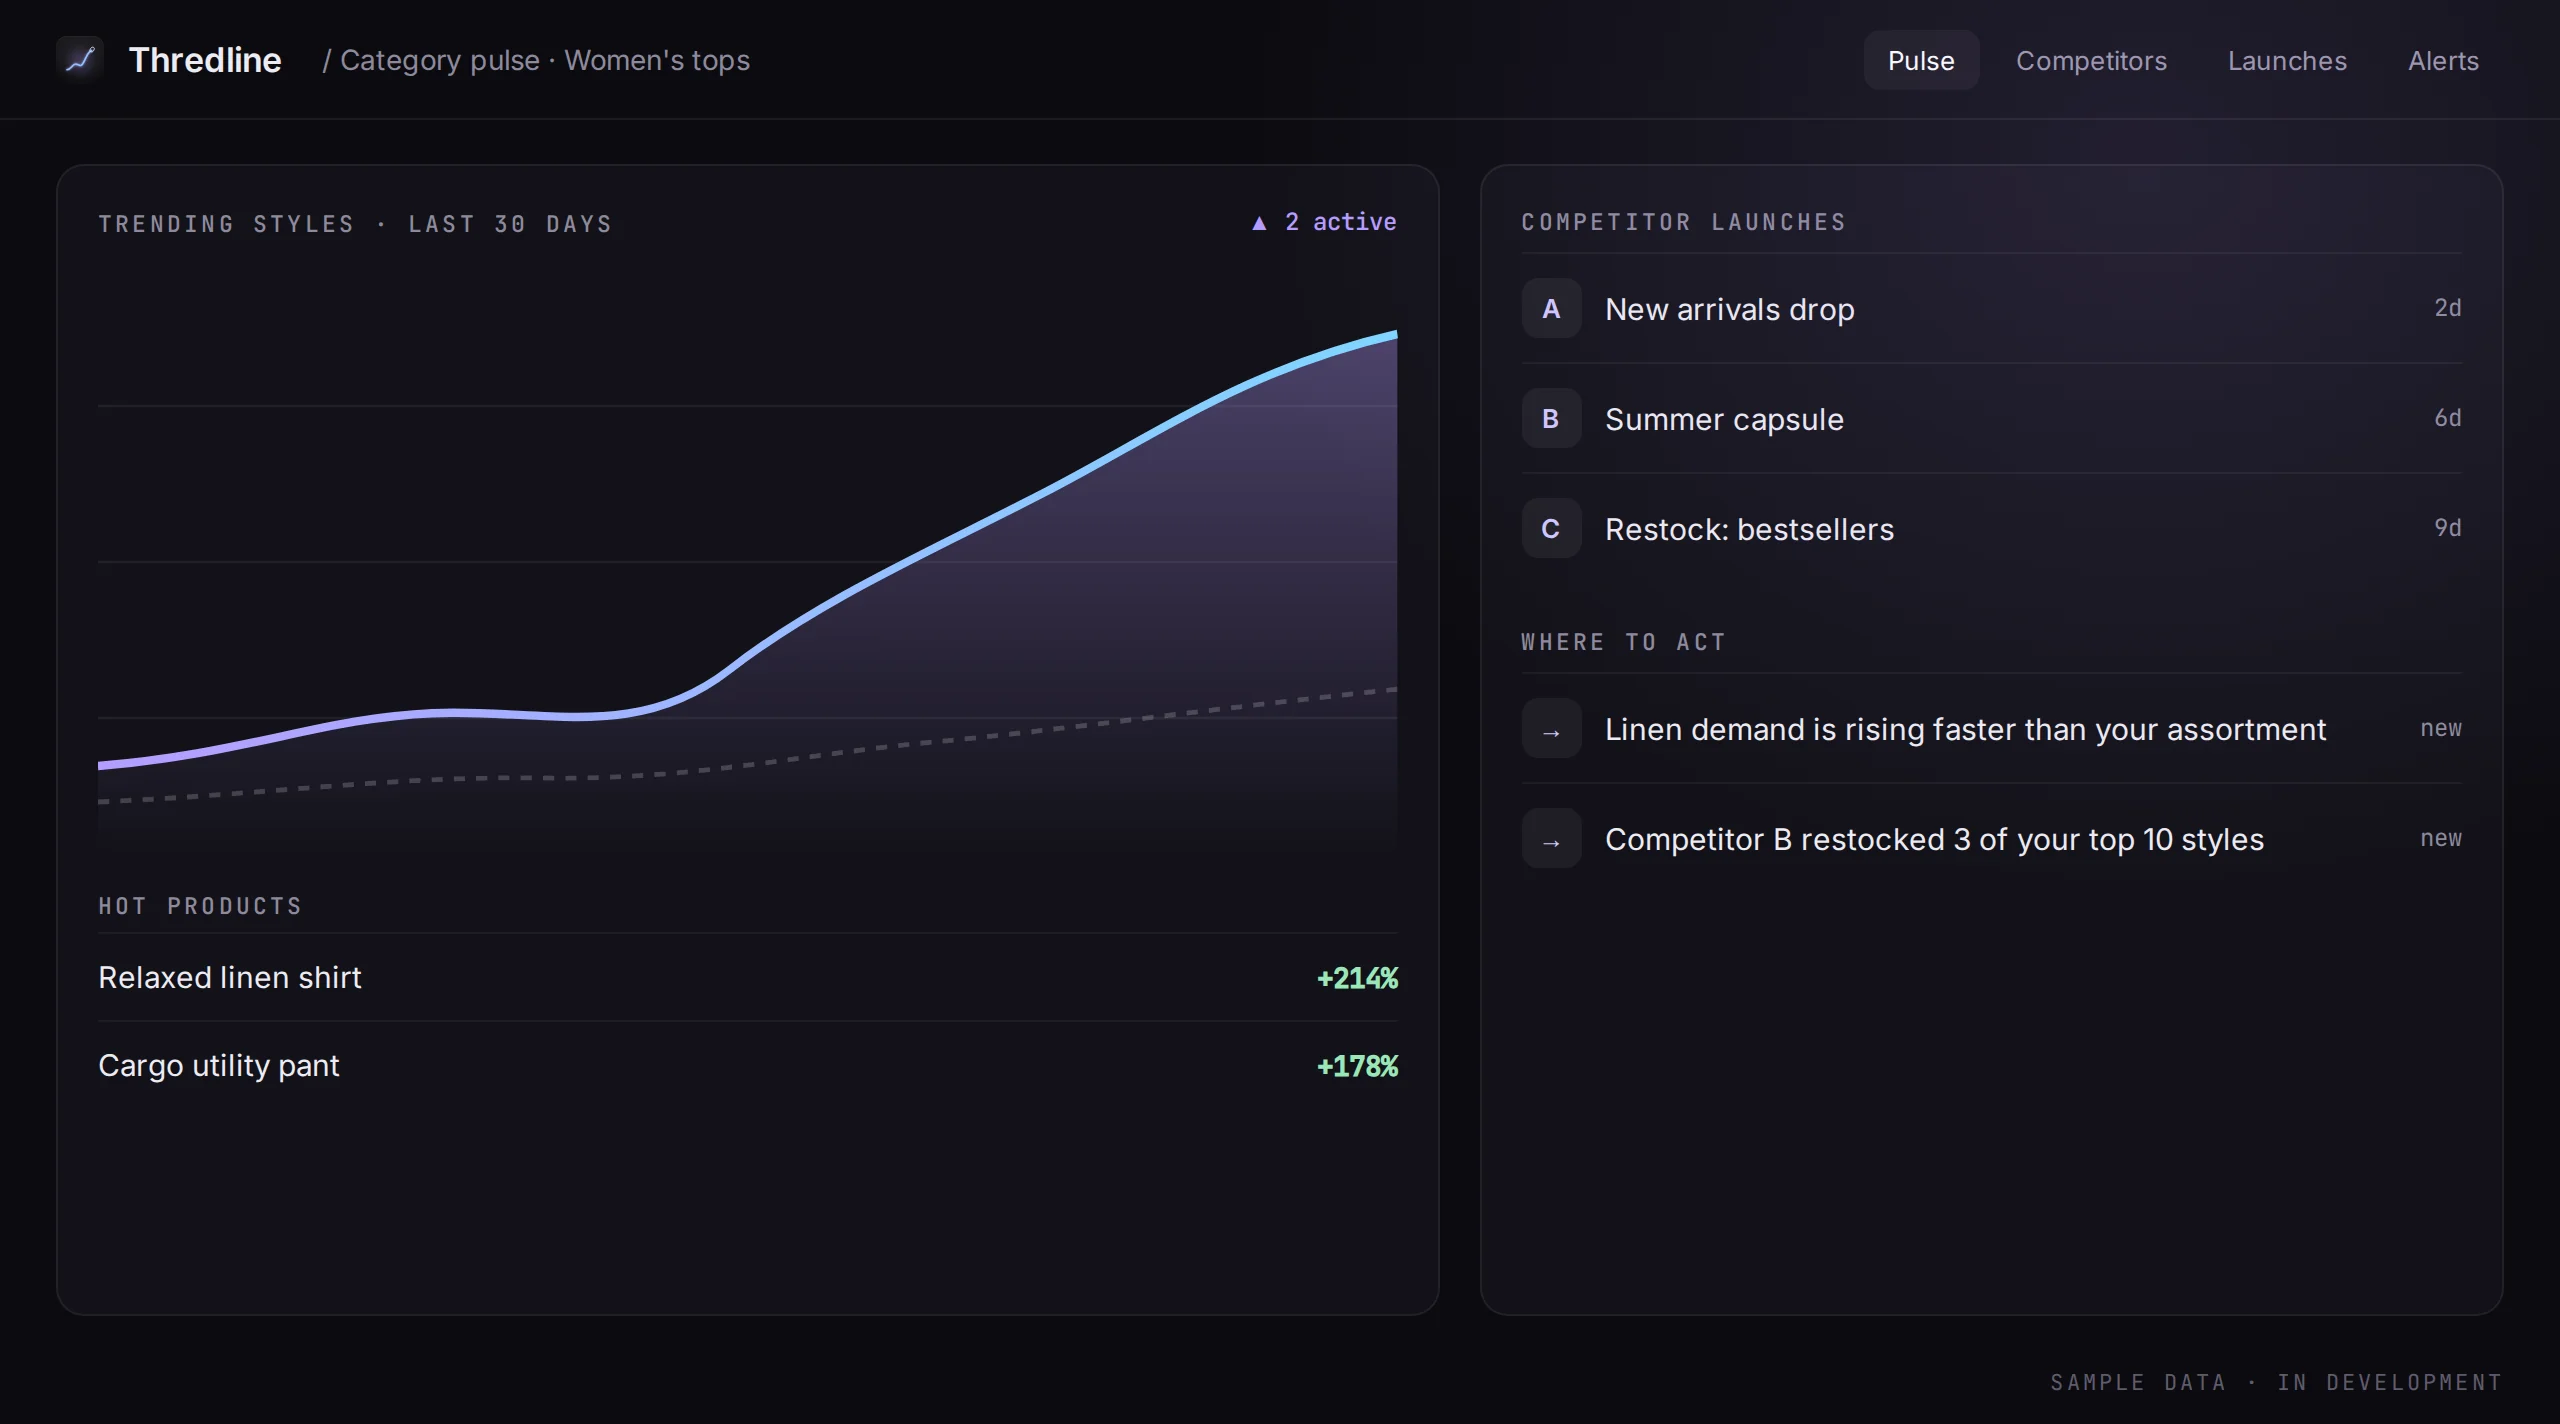The width and height of the screenshot is (2560, 1424).
Task: Click the '2 active' indicator
Action: click(x=1324, y=222)
